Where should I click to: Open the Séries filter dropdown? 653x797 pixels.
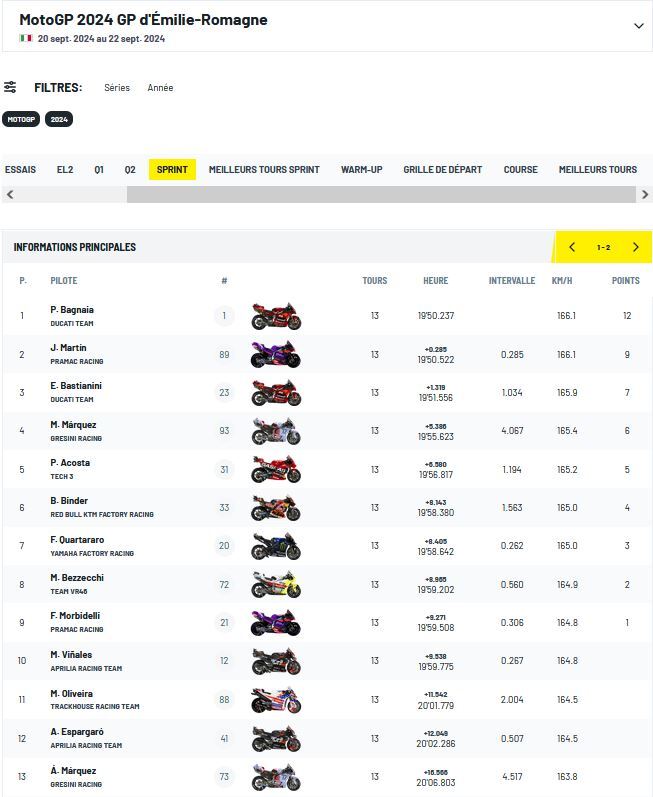(117, 88)
